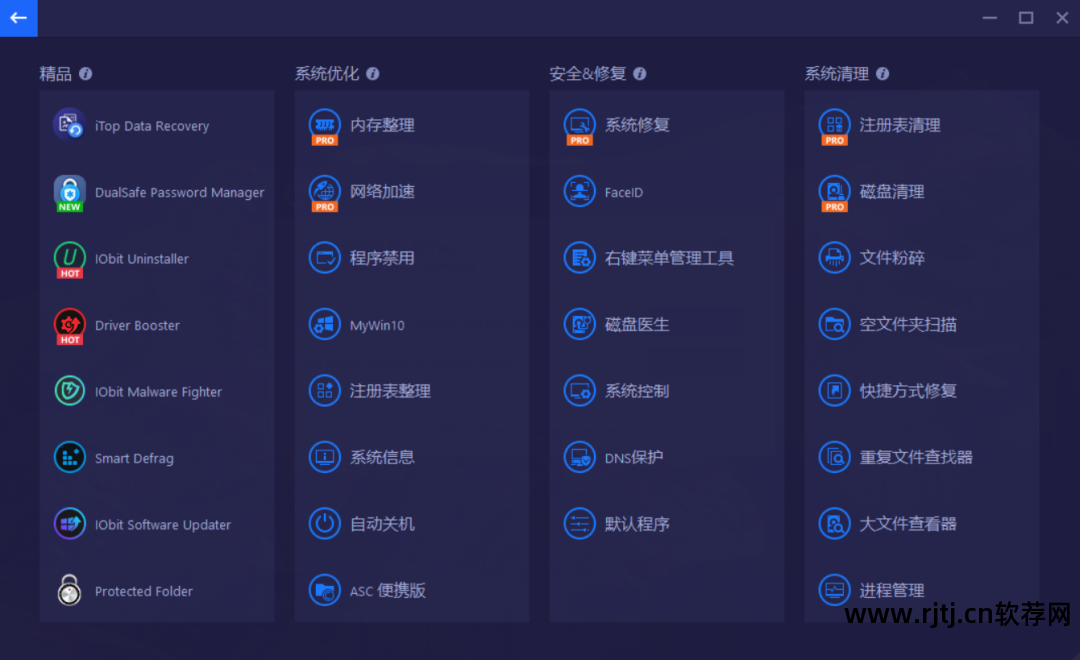Open the 文件粉碎 shredder icon
The image size is (1080, 660).
834,258
